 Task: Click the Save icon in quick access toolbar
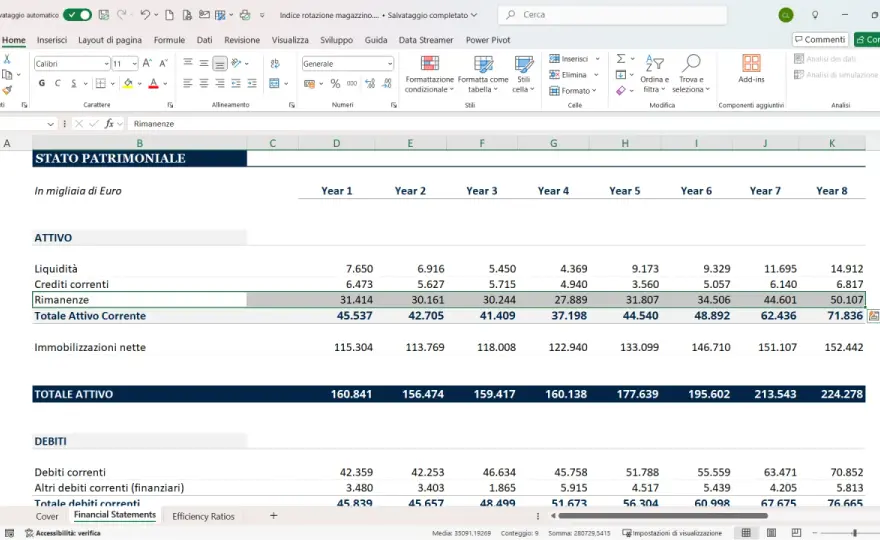pos(103,15)
